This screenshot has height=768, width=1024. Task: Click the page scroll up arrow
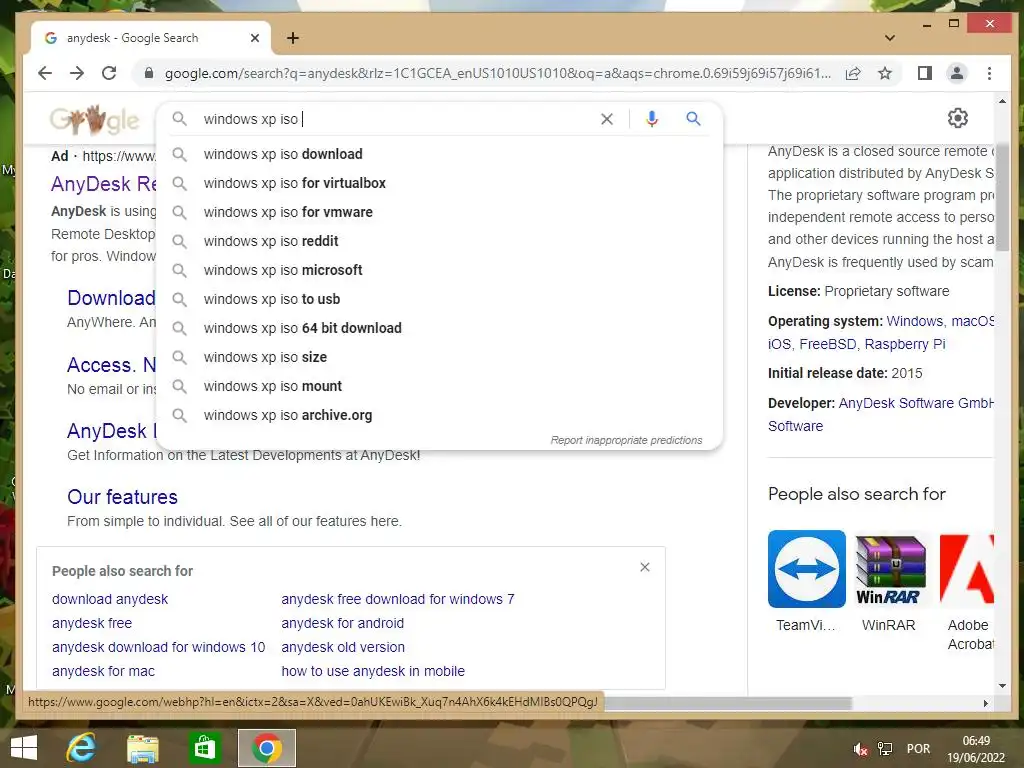[x=1002, y=101]
